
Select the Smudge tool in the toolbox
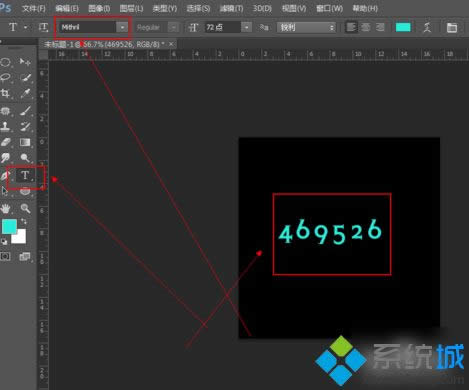6,158
